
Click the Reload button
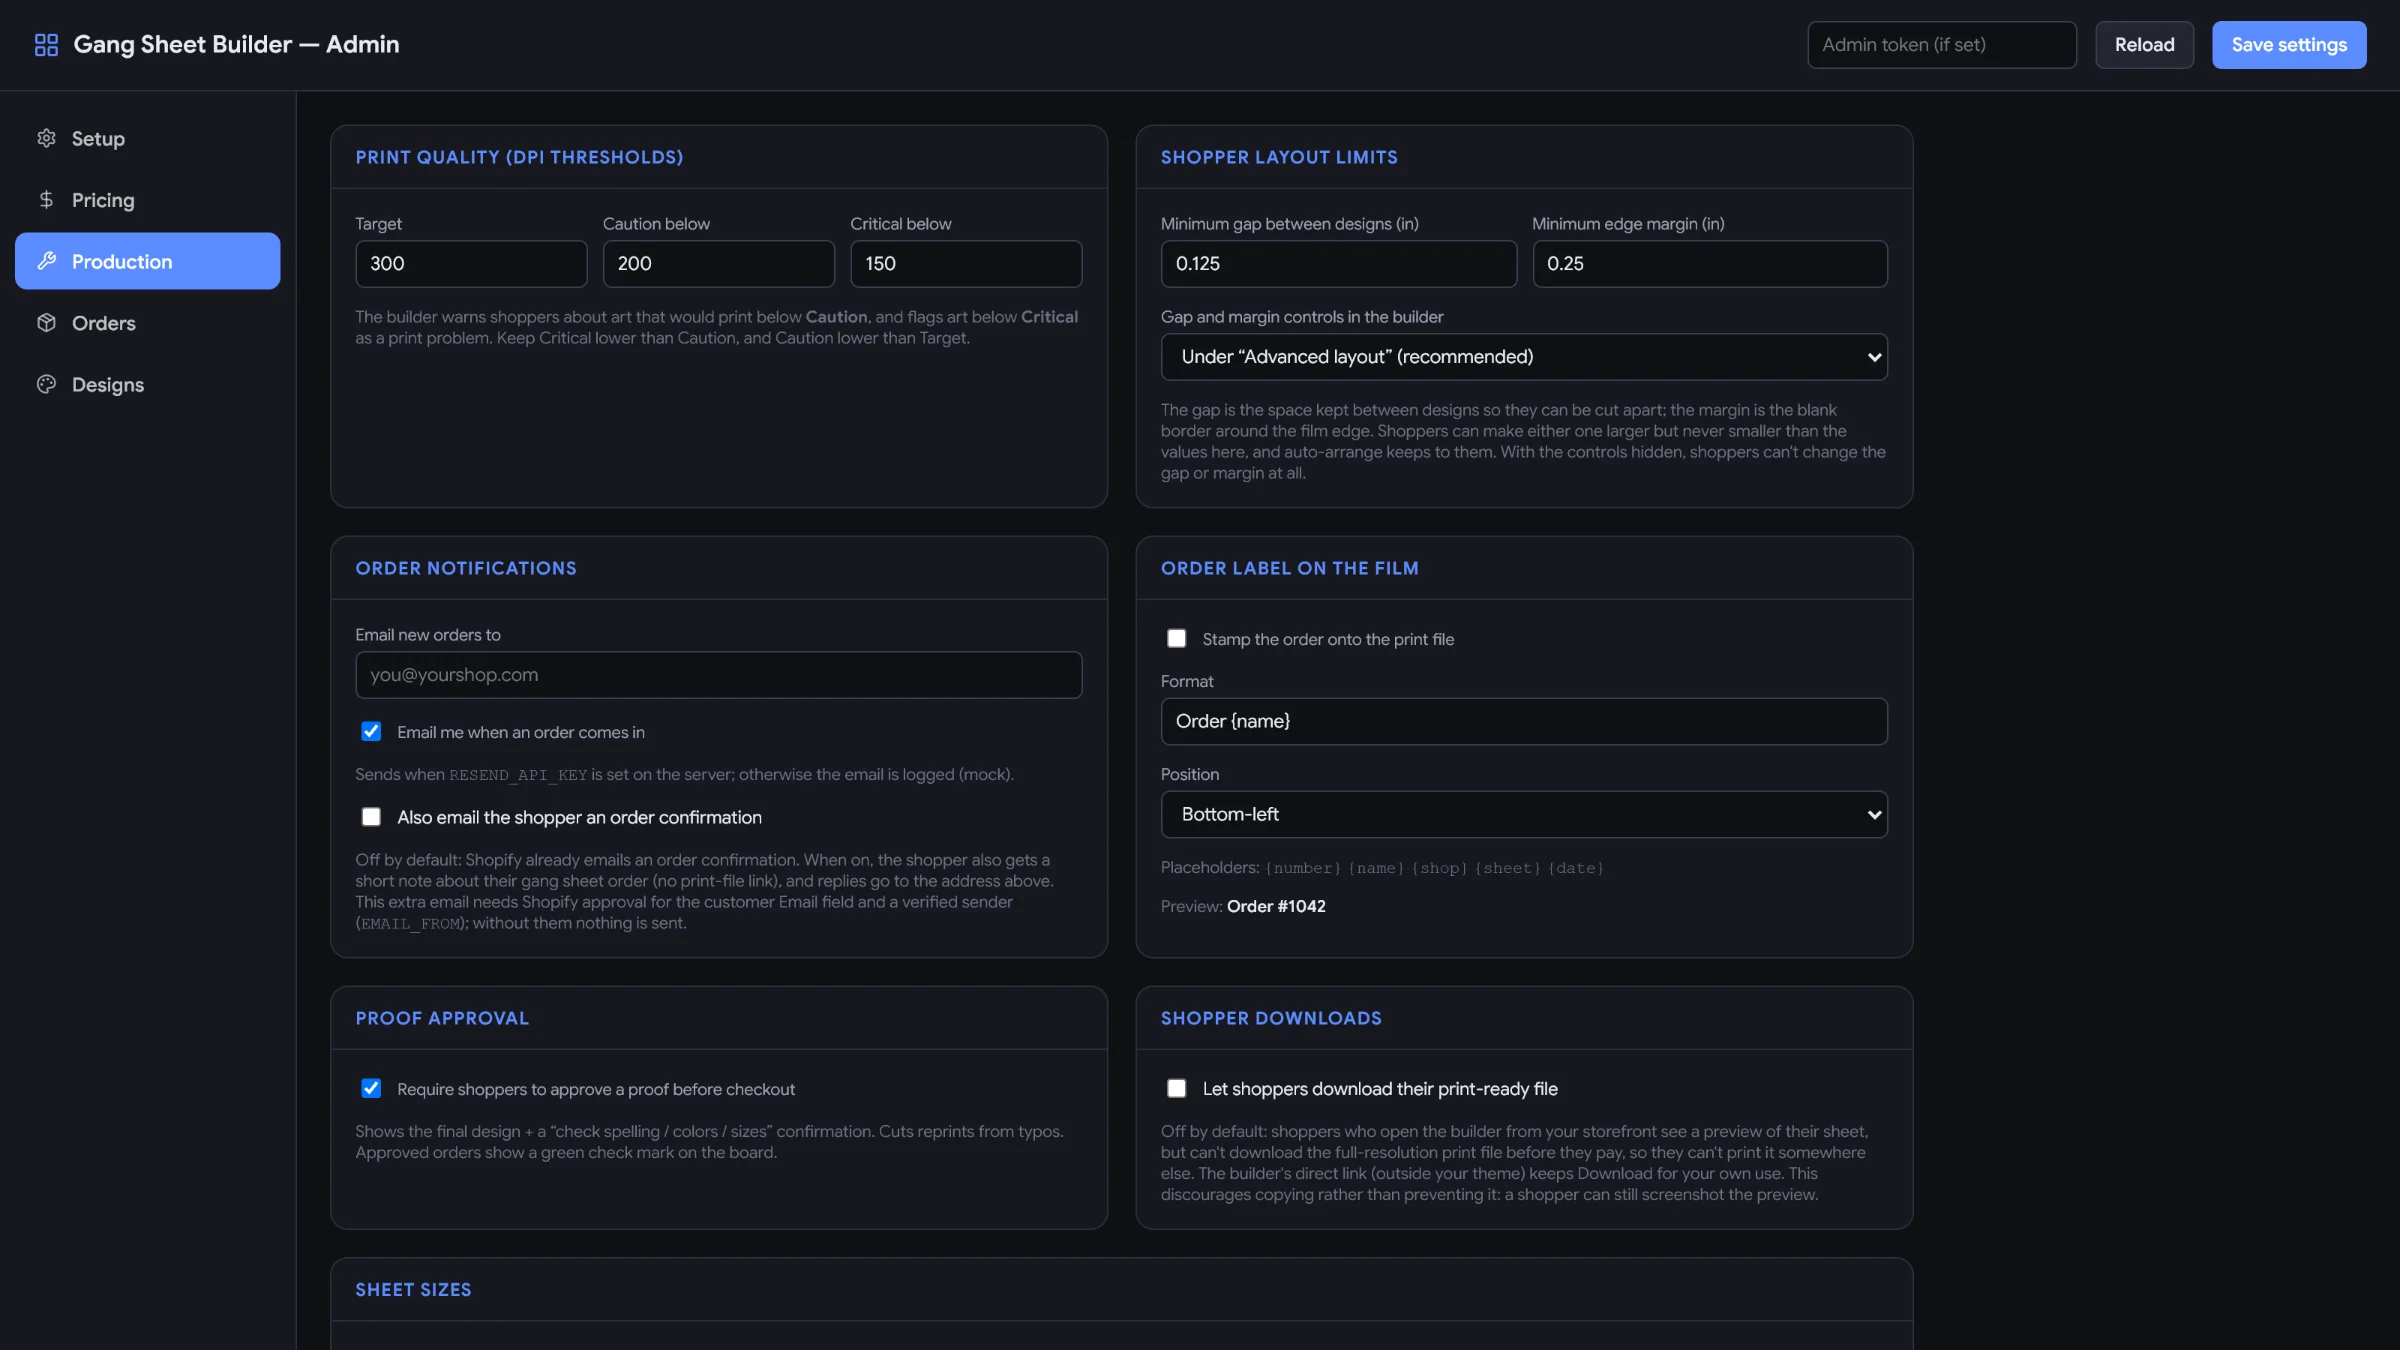pyautogui.click(x=2144, y=45)
